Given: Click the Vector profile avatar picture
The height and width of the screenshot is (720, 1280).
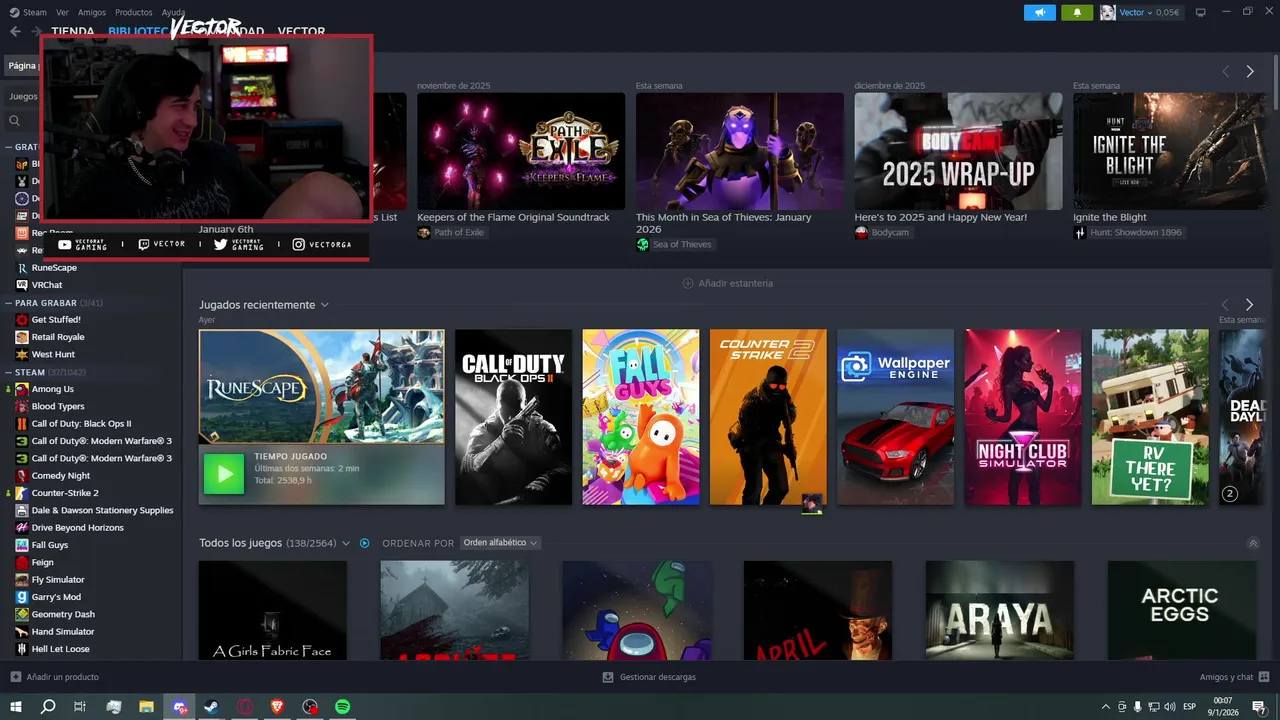Looking at the screenshot, I should (x=1108, y=13).
